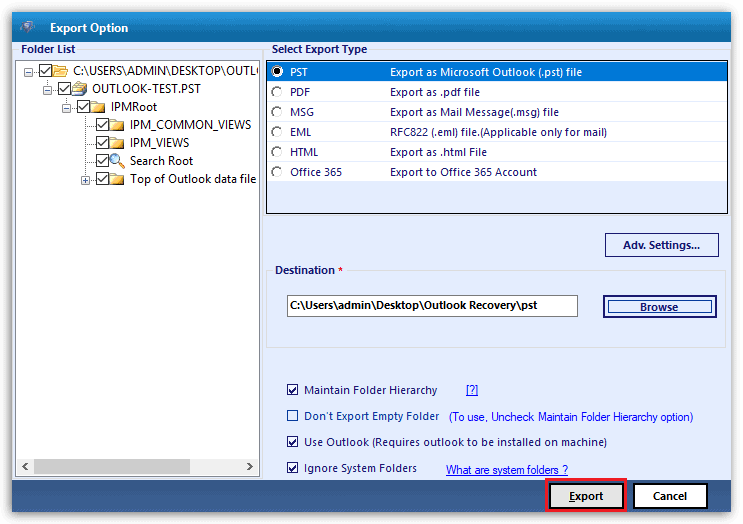
Task: Click 'Export as Microsoft Outlook (.pst) file' text
Action: pyautogui.click(x=486, y=72)
